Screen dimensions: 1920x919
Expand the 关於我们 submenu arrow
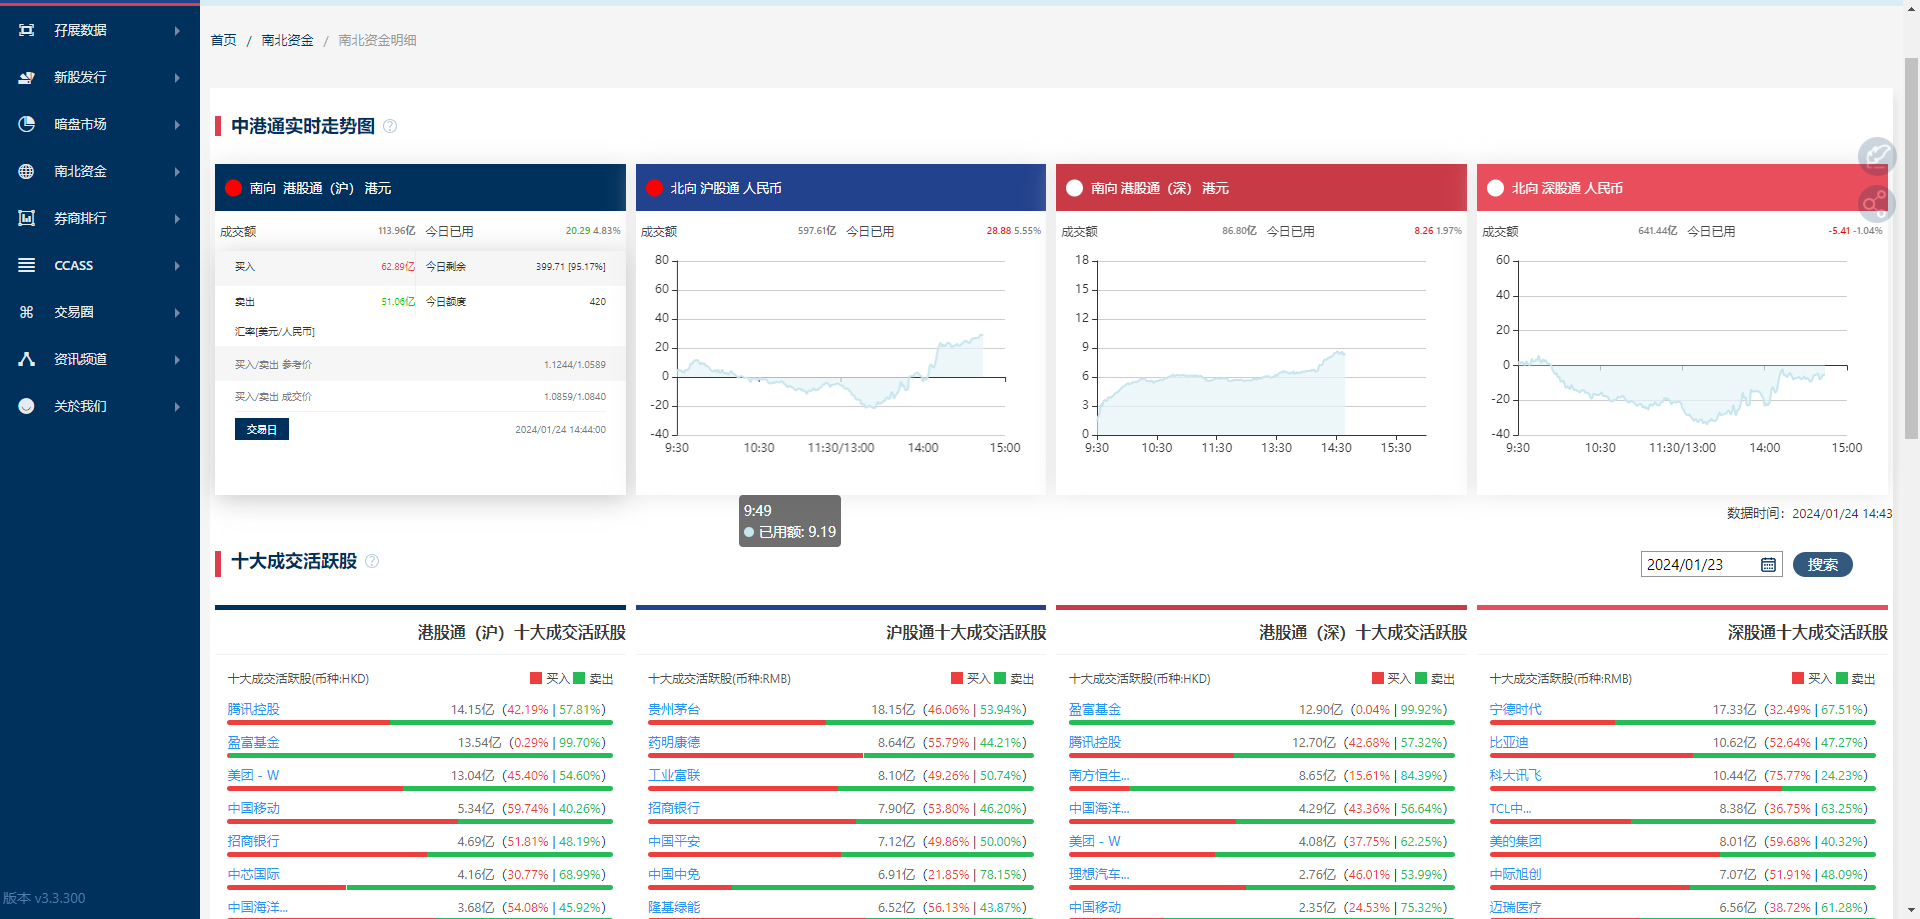point(177,406)
